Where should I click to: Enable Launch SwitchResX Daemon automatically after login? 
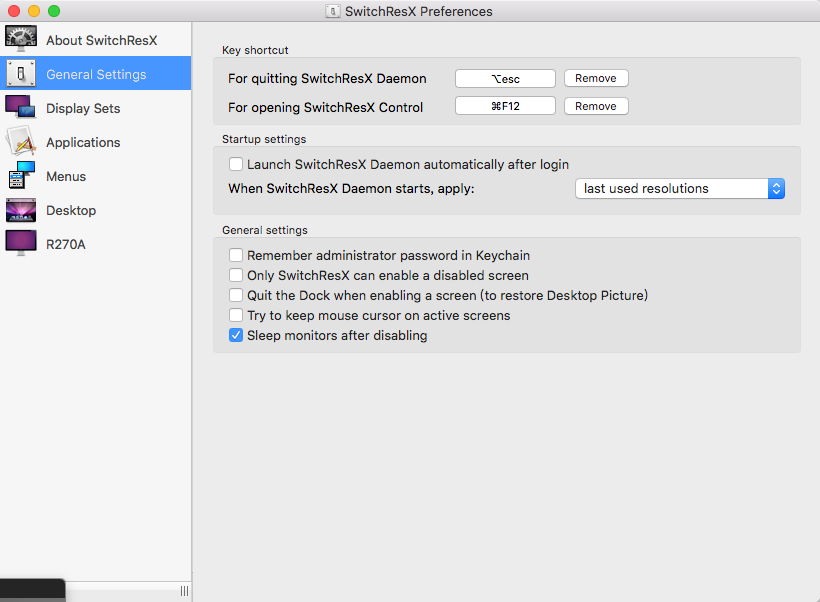pyautogui.click(x=236, y=164)
